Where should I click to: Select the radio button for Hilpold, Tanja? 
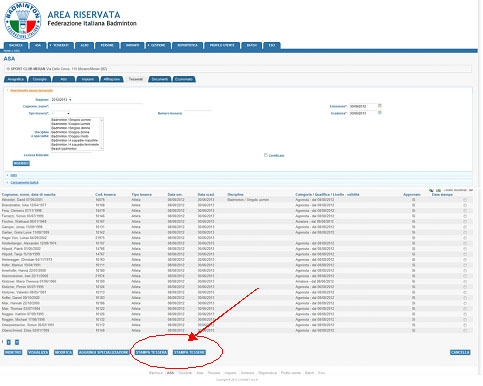(465, 254)
